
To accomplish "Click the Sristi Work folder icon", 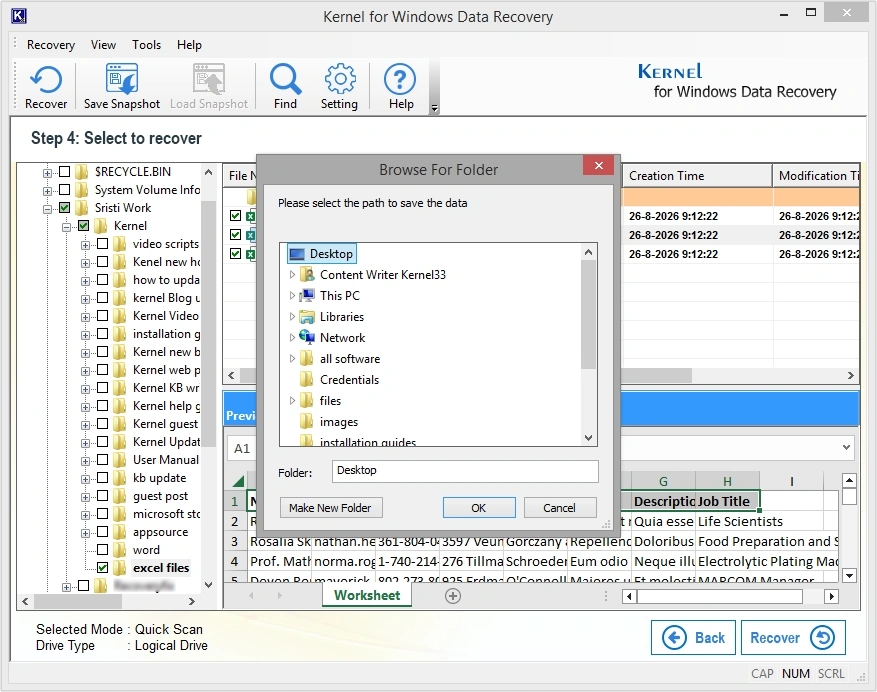I will point(82,208).
